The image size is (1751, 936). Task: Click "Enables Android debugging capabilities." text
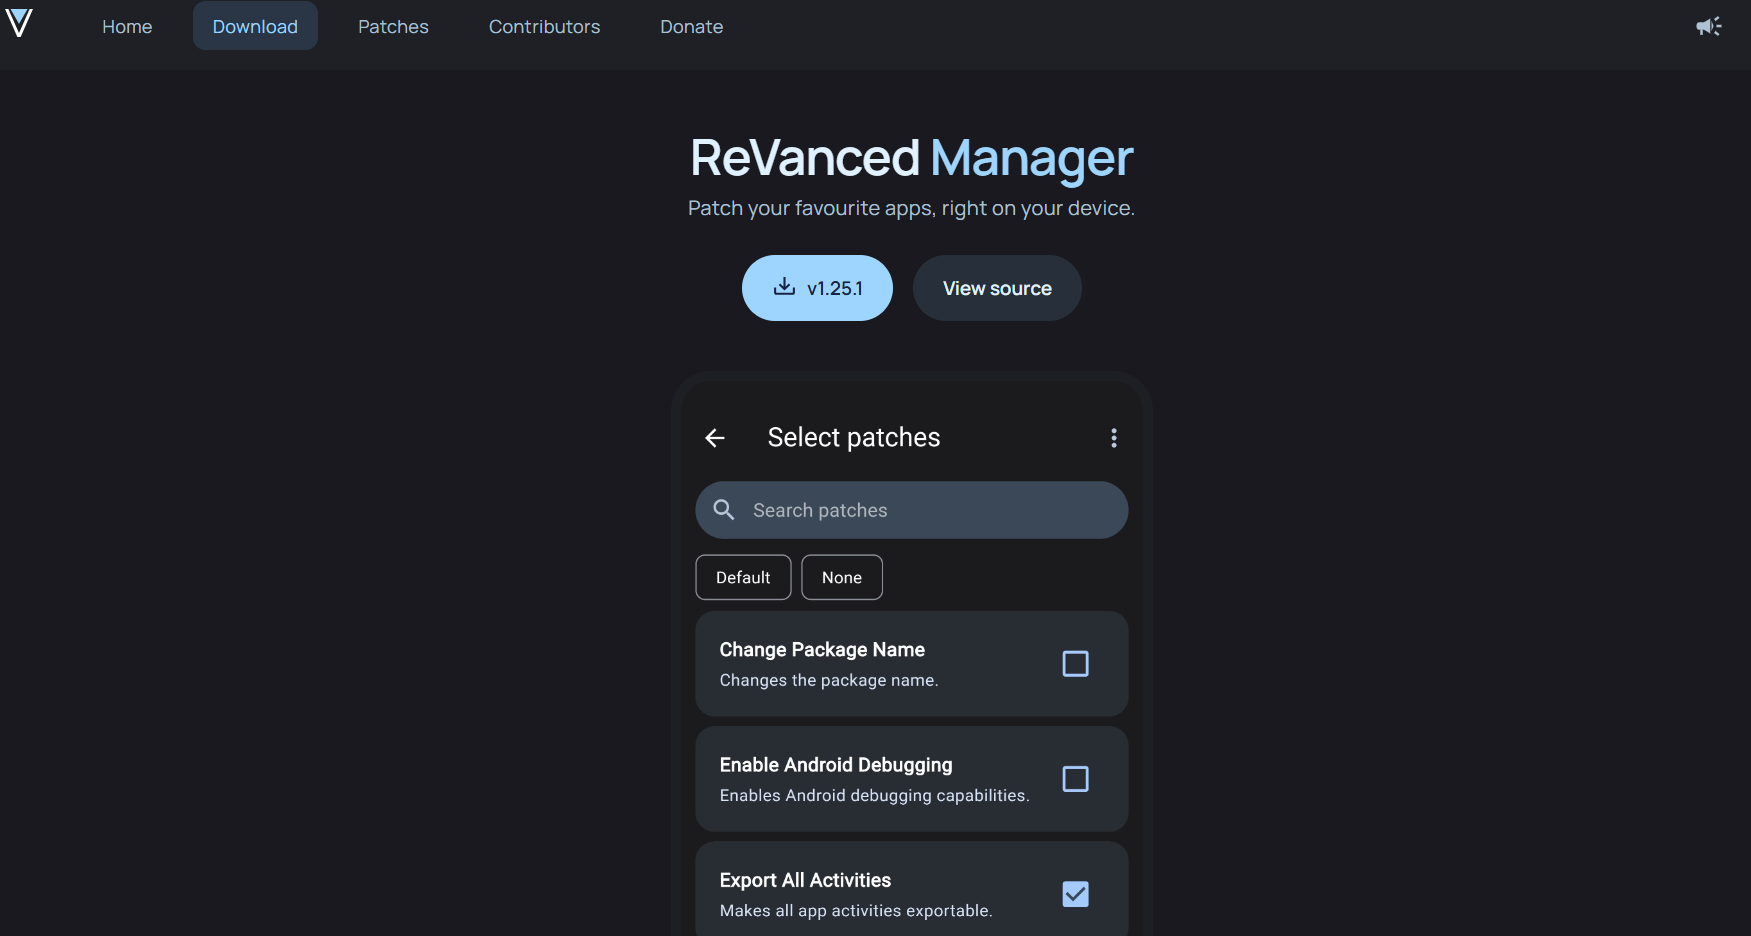point(875,795)
